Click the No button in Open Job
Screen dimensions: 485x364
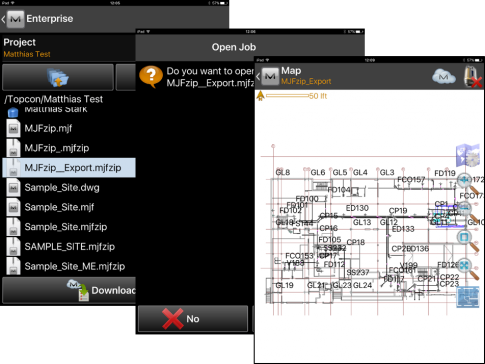[x=193, y=319]
